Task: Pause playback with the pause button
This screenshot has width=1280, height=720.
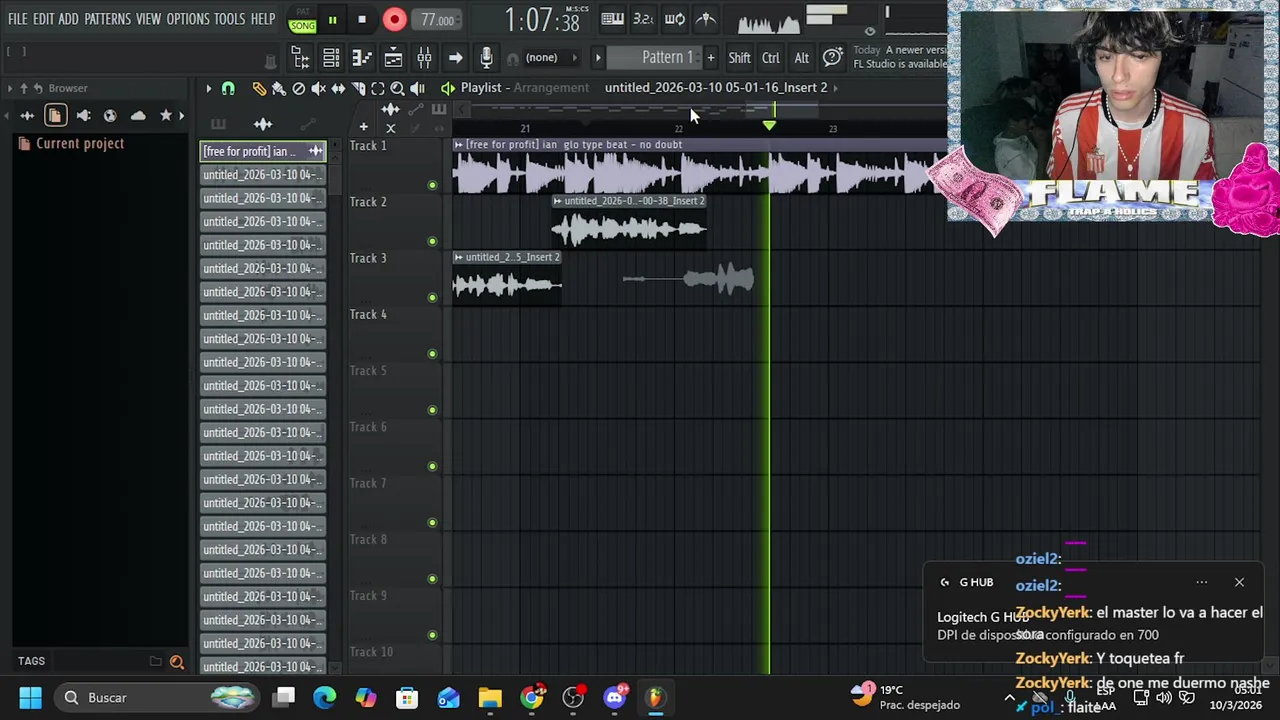Action: click(332, 20)
